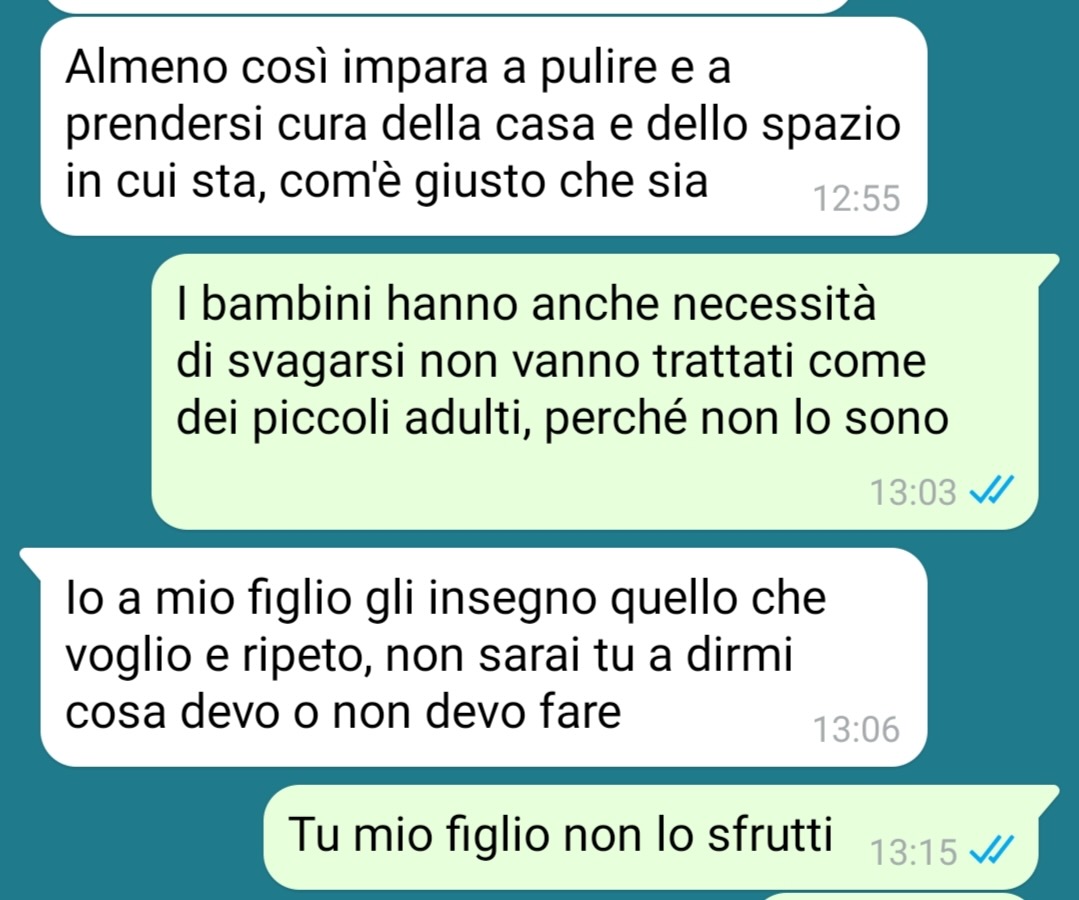1079x900 pixels.
Task: Tap the blue read ticks beside 13:03
Action: (x=991, y=491)
